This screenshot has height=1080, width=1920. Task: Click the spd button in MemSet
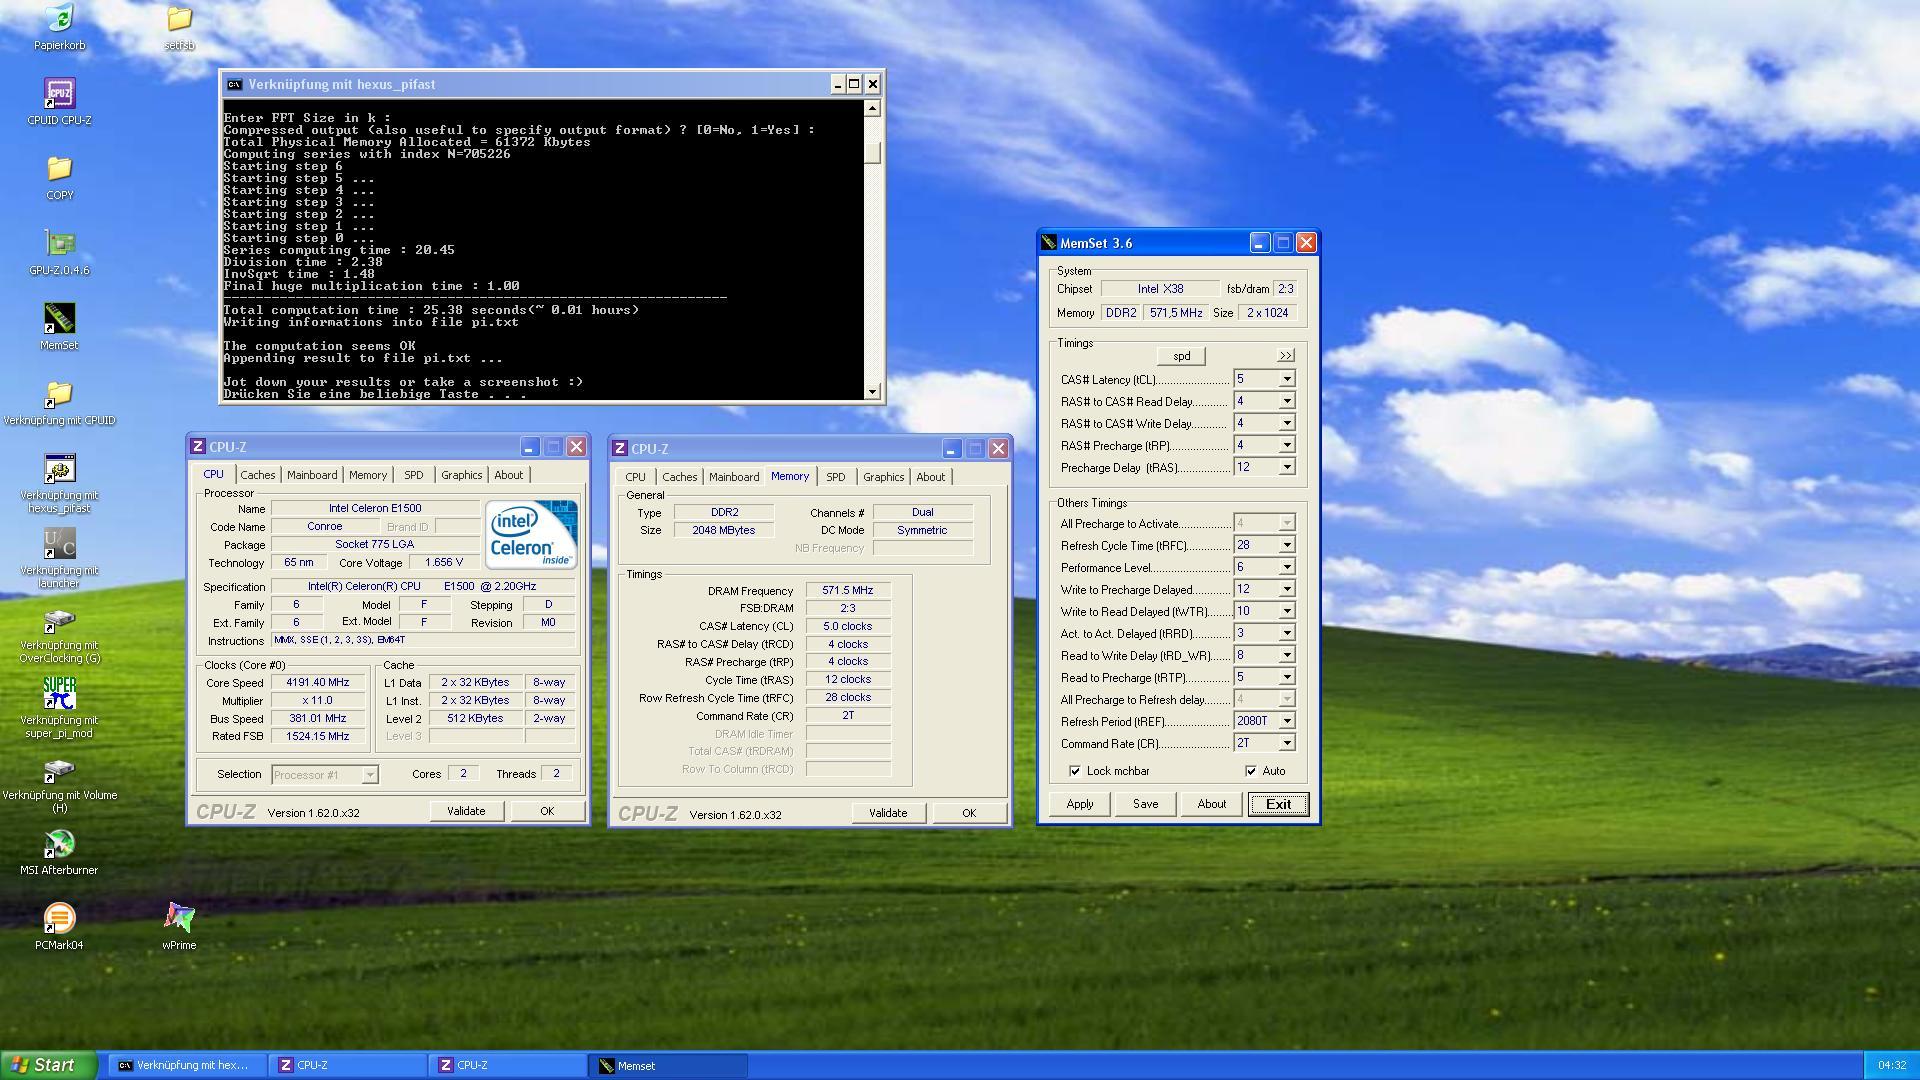1182,356
